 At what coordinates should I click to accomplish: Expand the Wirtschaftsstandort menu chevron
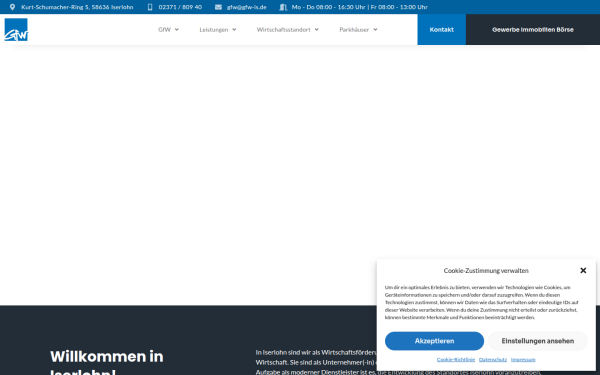pyautogui.click(x=317, y=29)
